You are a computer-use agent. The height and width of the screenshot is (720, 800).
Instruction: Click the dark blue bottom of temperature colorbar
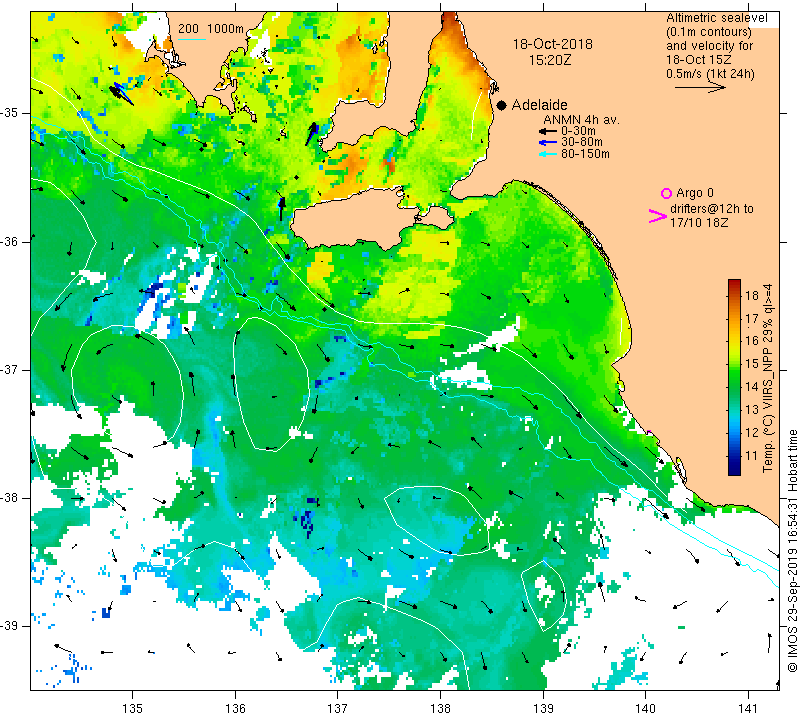[x=734, y=469]
